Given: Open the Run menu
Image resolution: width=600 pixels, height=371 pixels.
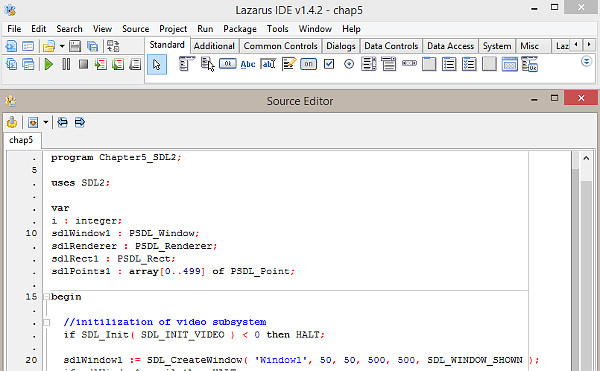Looking at the screenshot, I should pyautogui.click(x=205, y=29).
